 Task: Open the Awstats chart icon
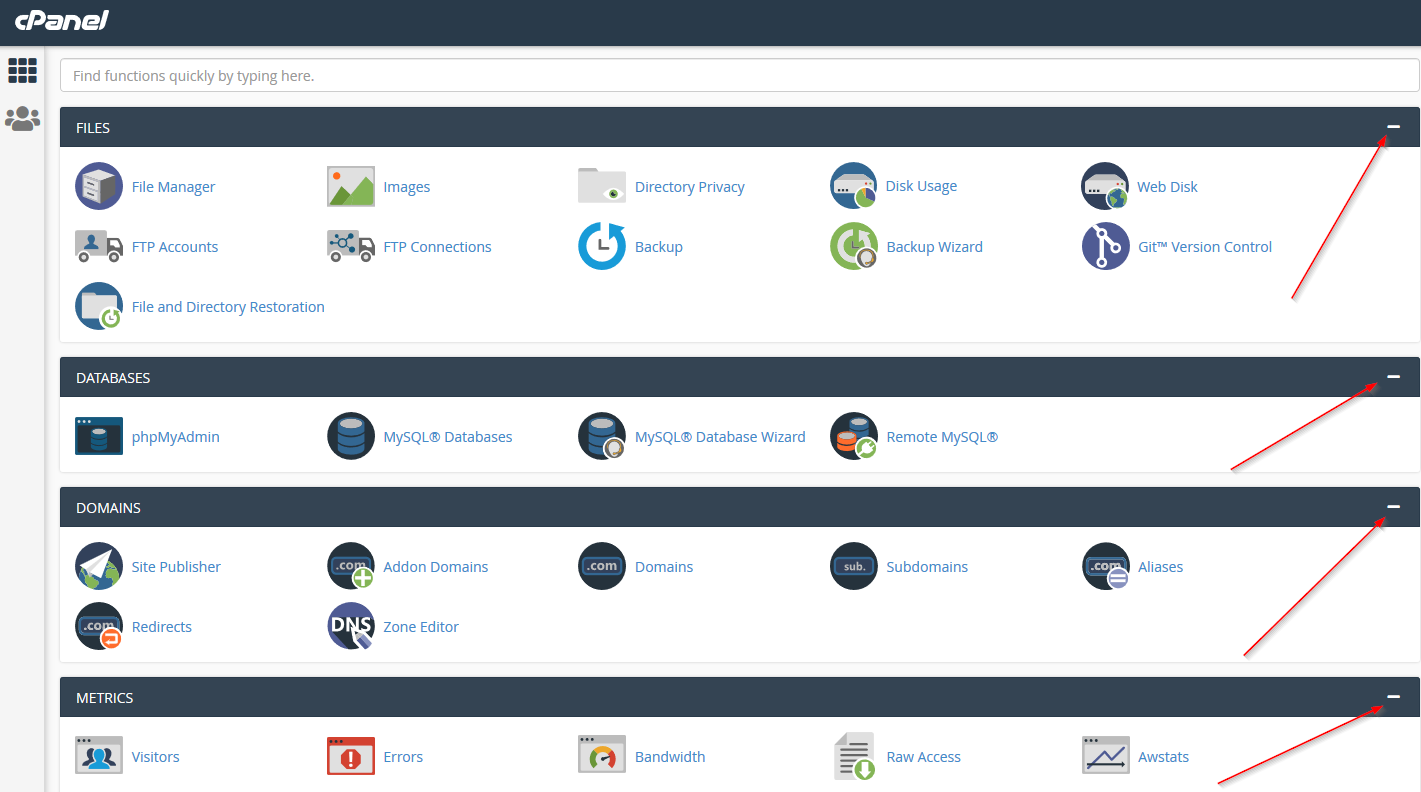[1105, 756]
